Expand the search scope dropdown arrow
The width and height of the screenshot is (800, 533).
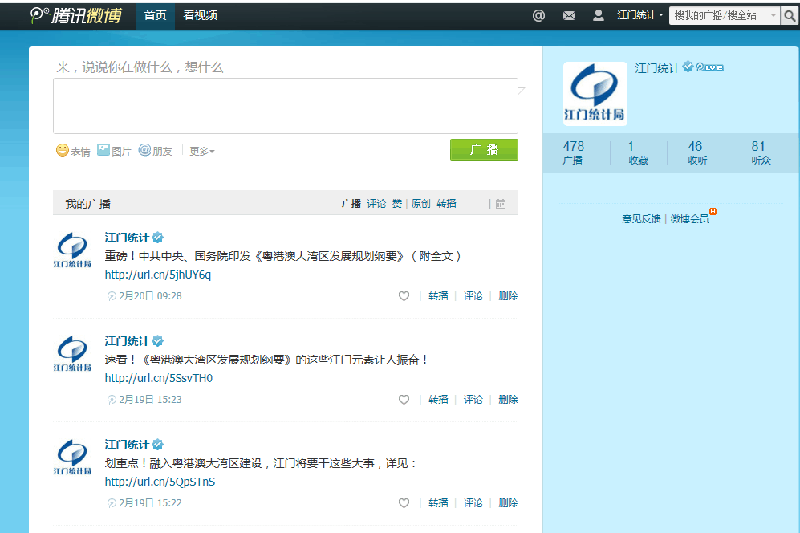773,16
